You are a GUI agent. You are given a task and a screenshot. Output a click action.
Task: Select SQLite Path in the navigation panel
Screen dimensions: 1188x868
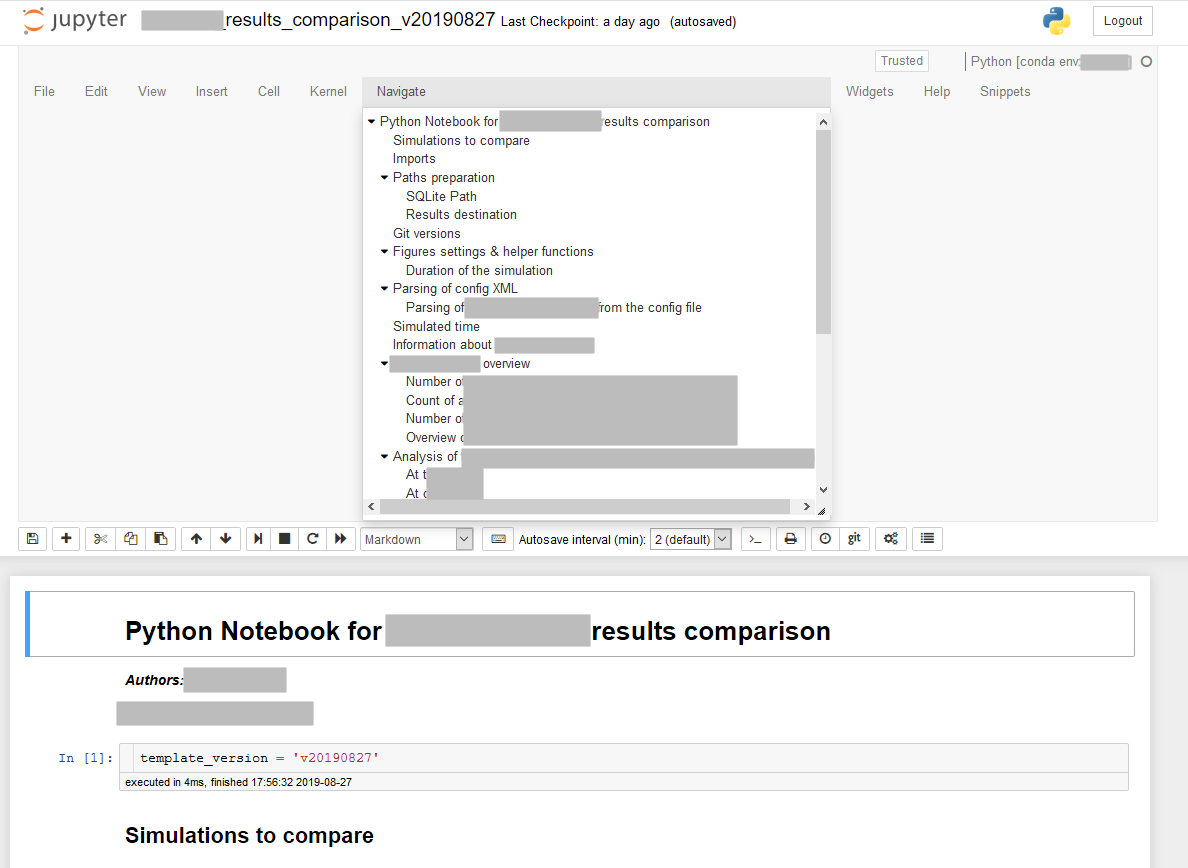(441, 196)
